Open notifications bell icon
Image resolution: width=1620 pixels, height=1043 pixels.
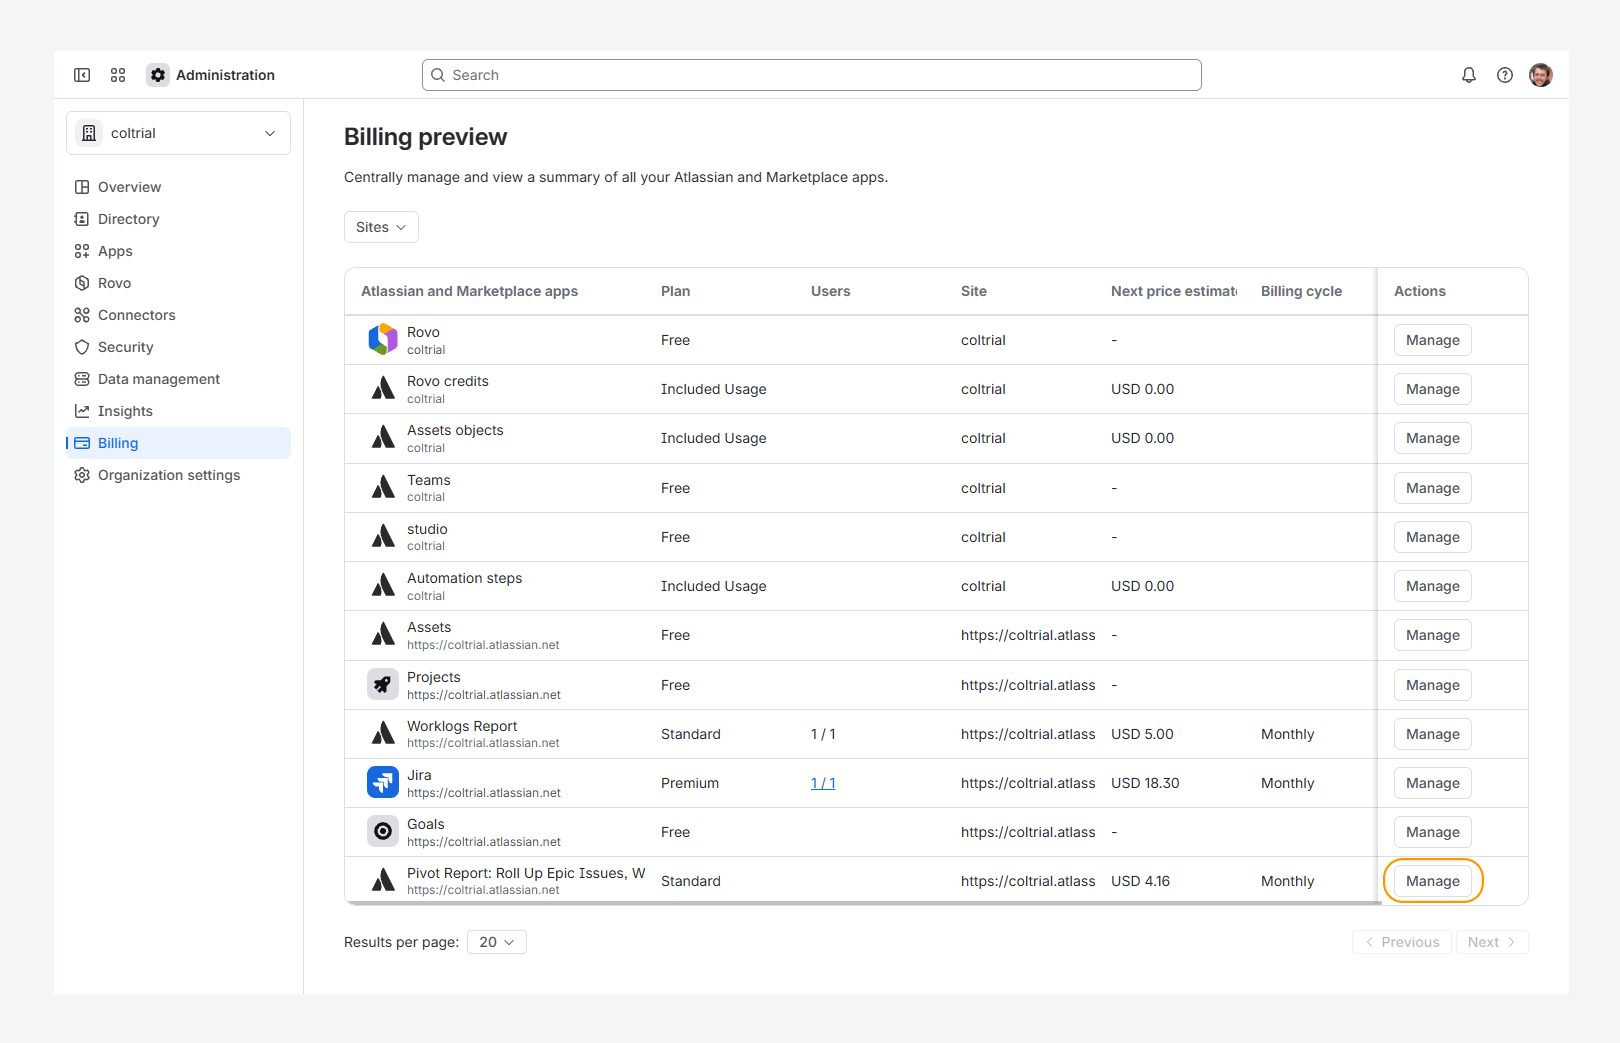1469,75
